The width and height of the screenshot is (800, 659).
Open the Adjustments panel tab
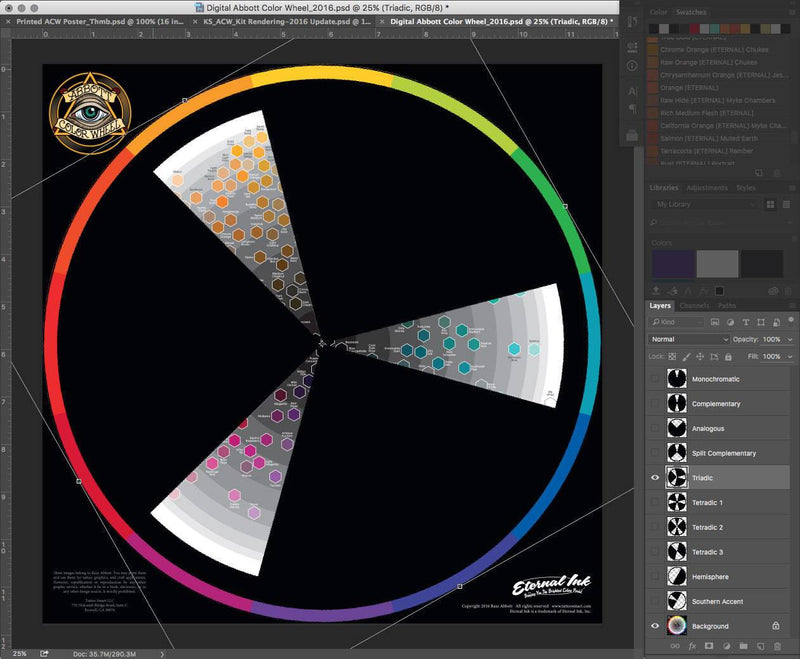coord(707,188)
